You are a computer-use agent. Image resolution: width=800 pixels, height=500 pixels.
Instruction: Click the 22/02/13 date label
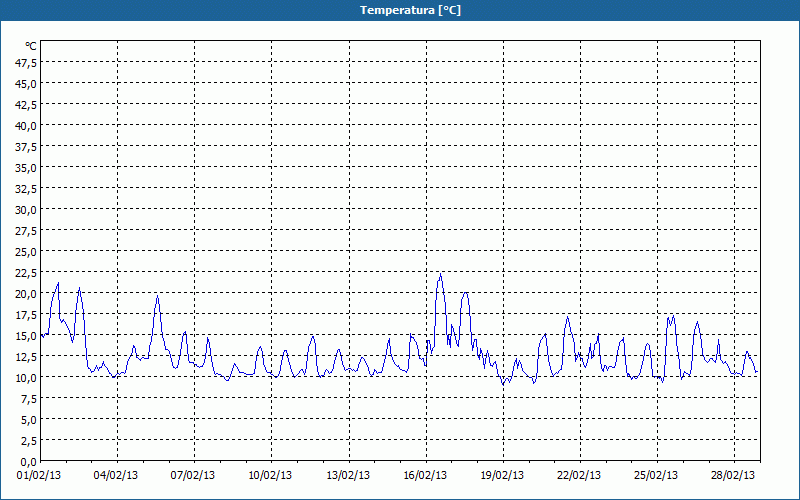(579, 476)
